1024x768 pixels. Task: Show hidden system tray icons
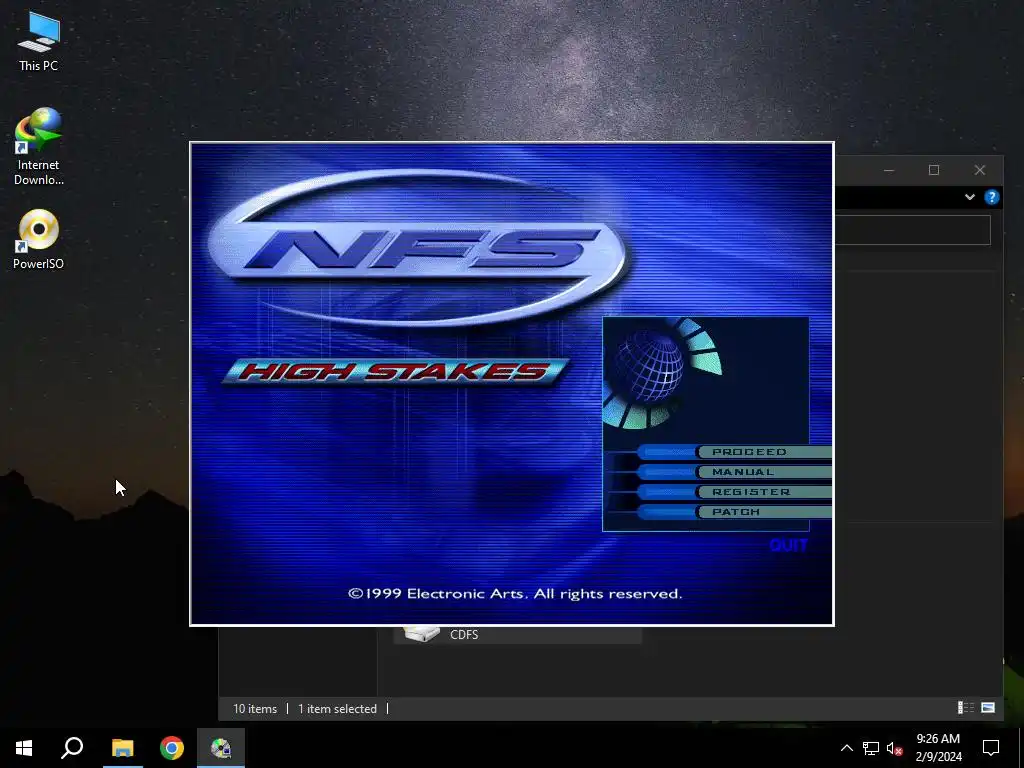[x=846, y=748]
